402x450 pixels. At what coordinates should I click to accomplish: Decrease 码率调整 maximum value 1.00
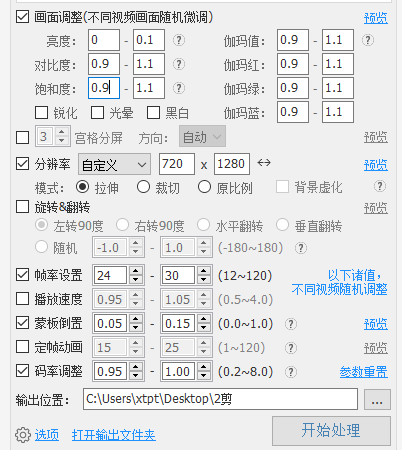[x=203, y=376]
